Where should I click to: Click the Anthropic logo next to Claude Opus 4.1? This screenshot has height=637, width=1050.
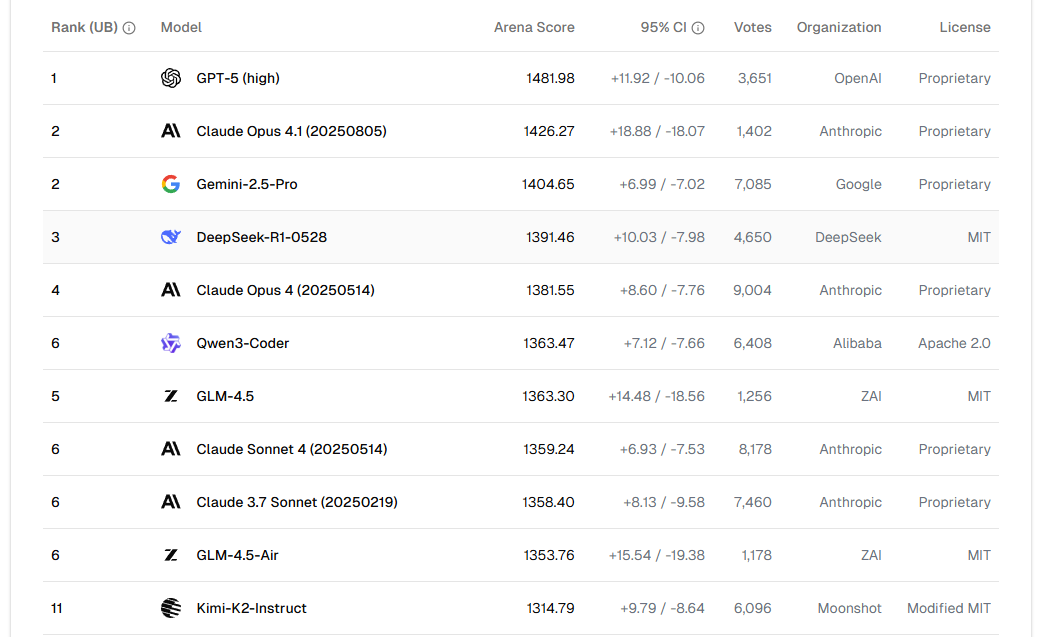(x=171, y=131)
